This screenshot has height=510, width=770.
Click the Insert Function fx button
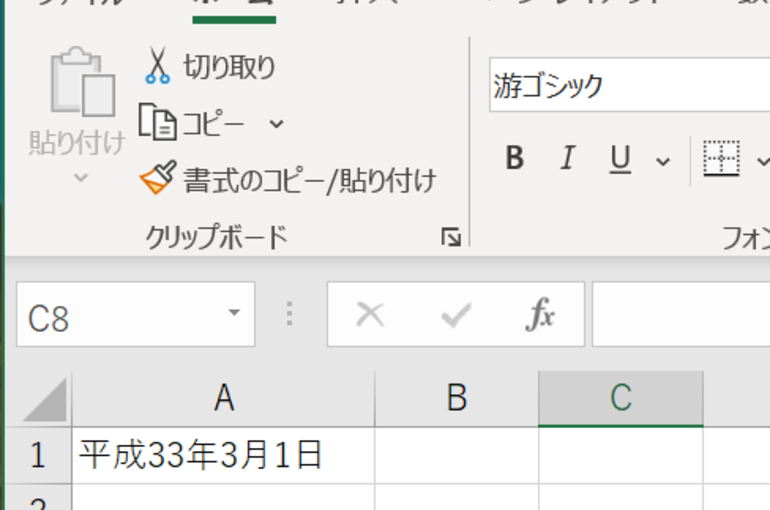click(x=540, y=314)
